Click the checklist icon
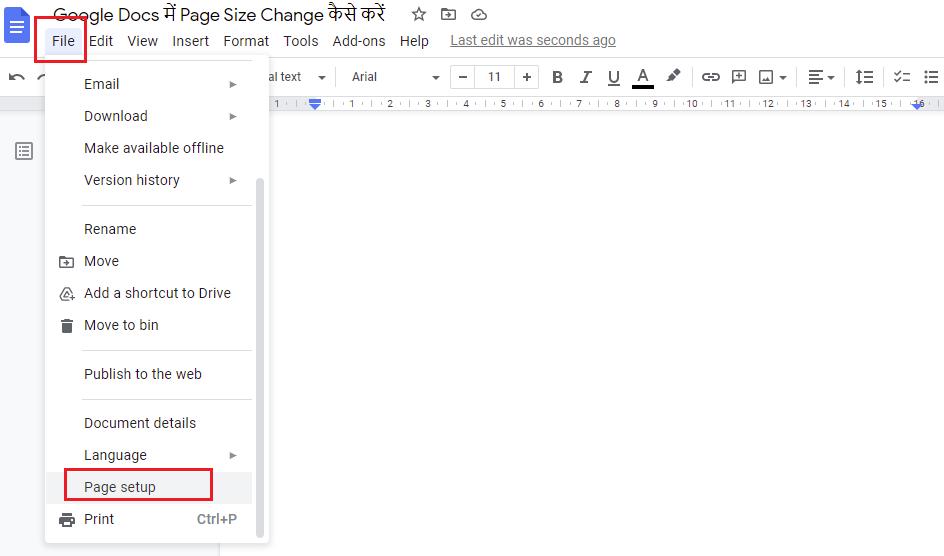Screen dimensions: 944x556 click(x=901, y=77)
